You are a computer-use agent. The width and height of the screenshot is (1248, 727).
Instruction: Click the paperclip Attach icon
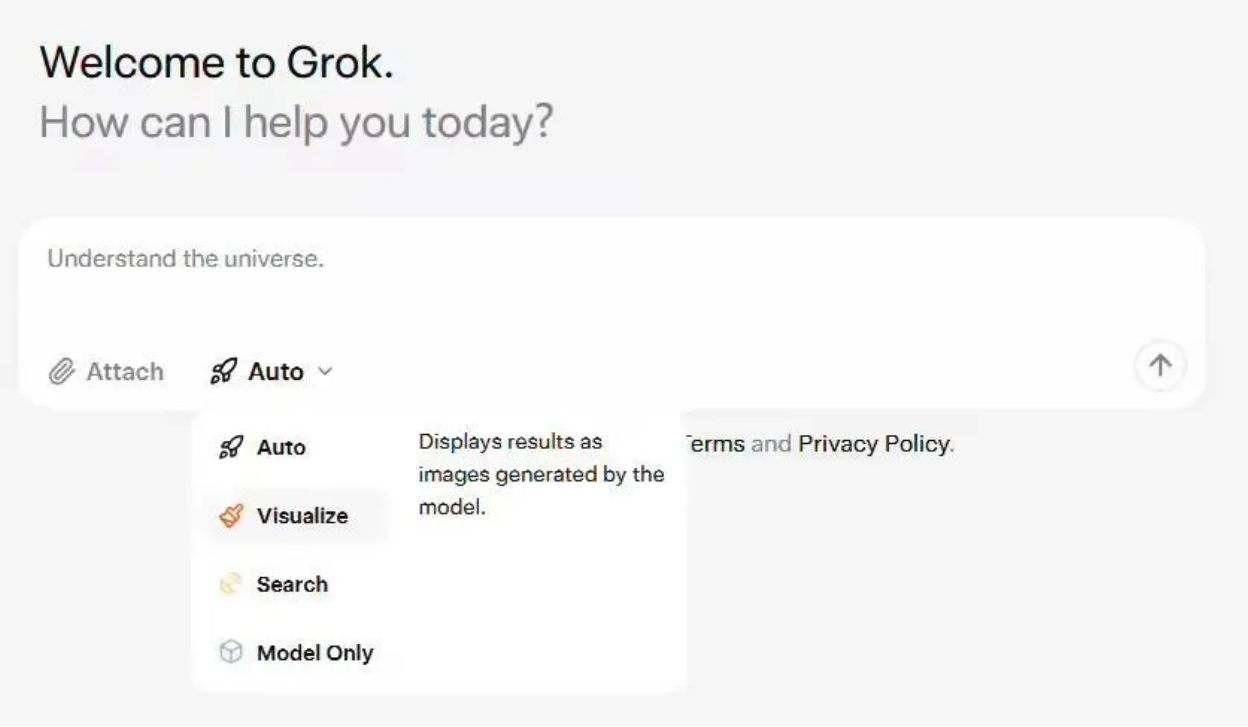point(62,372)
